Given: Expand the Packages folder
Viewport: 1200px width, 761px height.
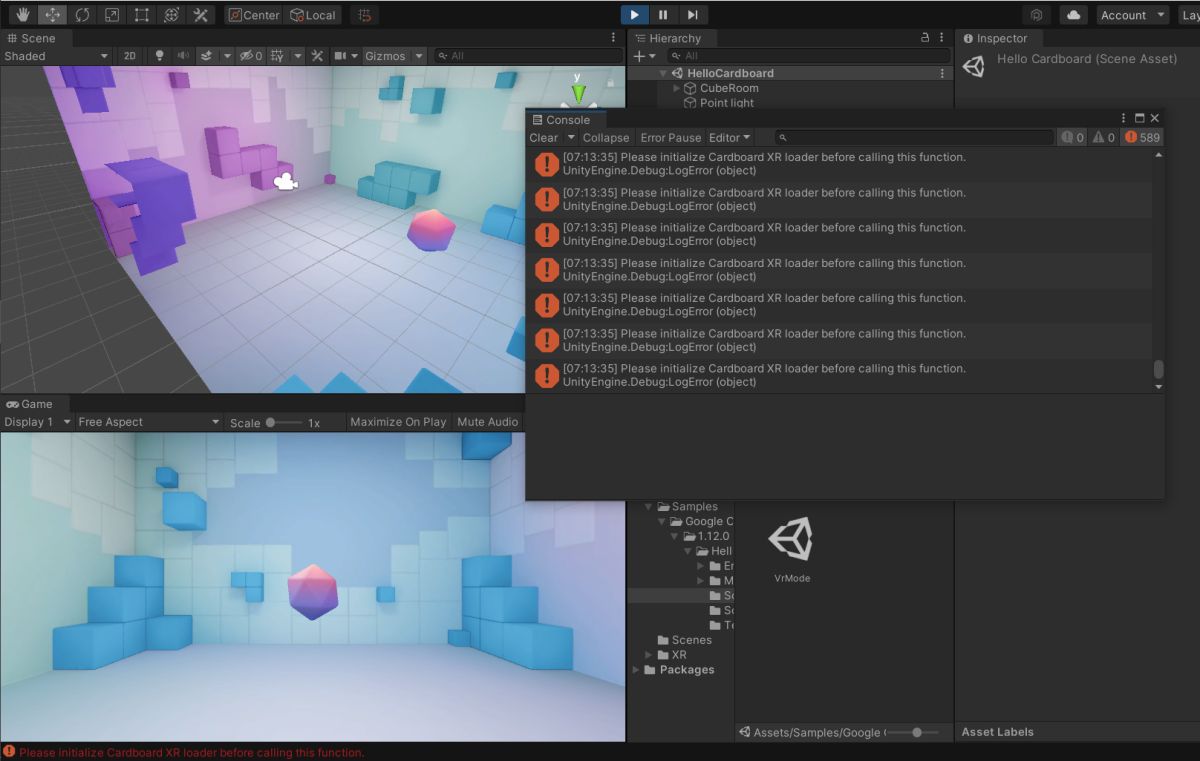Looking at the screenshot, I should [637, 670].
